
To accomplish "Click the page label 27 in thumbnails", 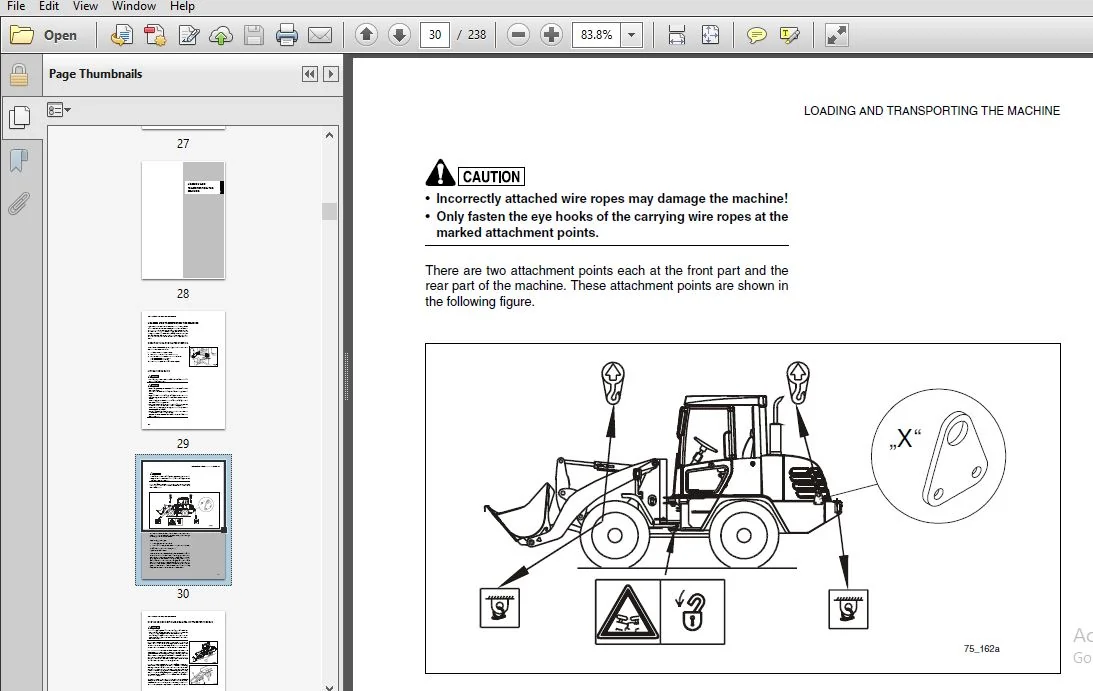I will click(183, 144).
